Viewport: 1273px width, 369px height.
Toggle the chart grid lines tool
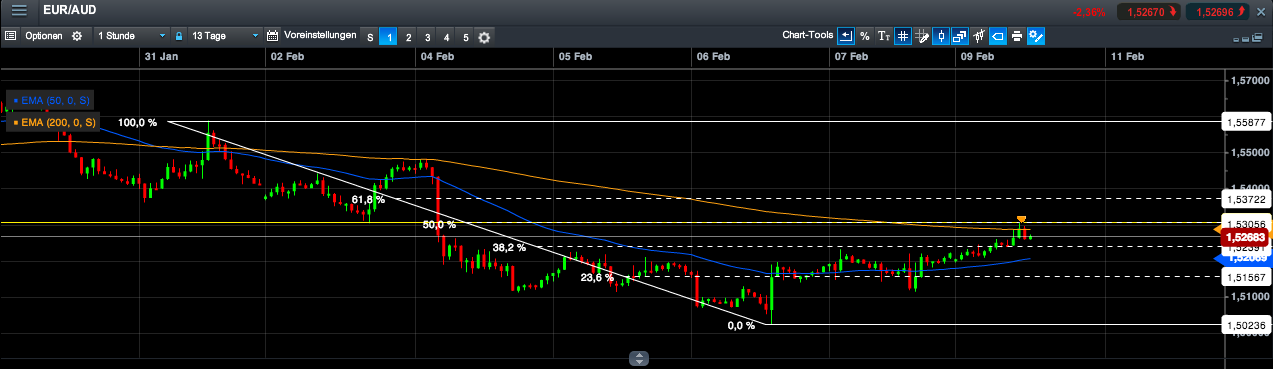coord(903,36)
